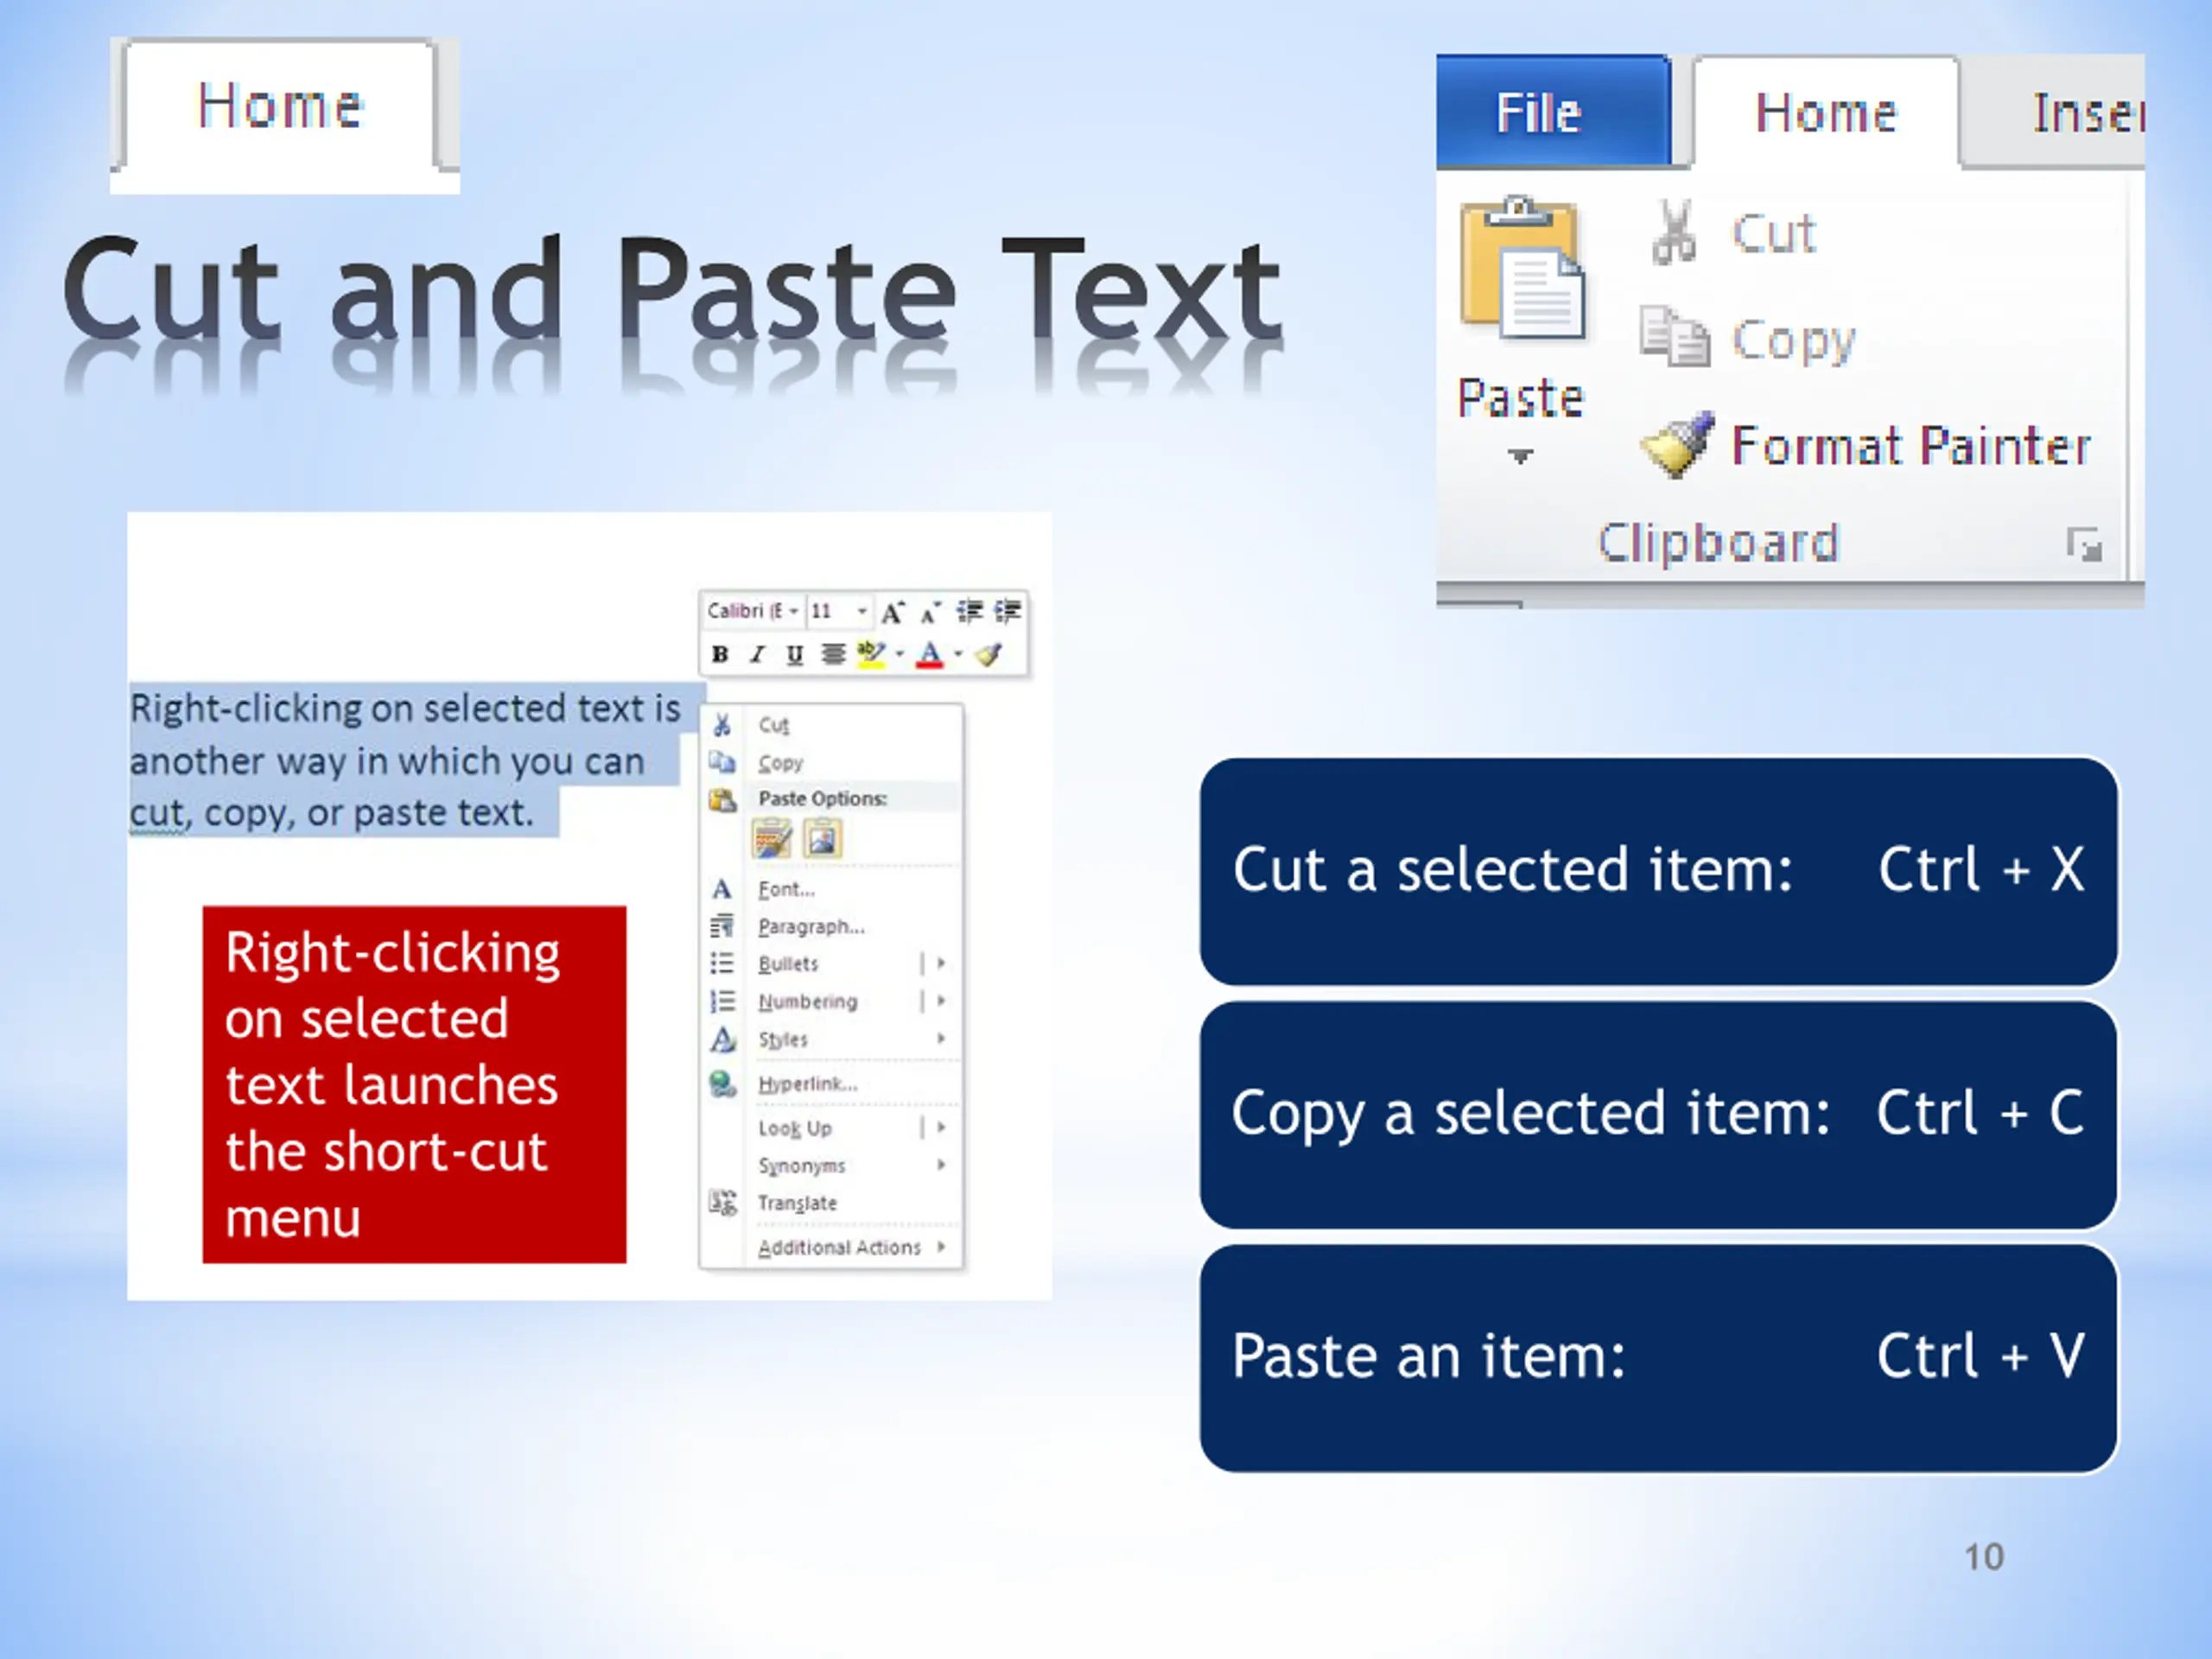The height and width of the screenshot is (1659, 2212).
Task: Toggle Underline in the mini toolbar
Action: click(794, 655)
